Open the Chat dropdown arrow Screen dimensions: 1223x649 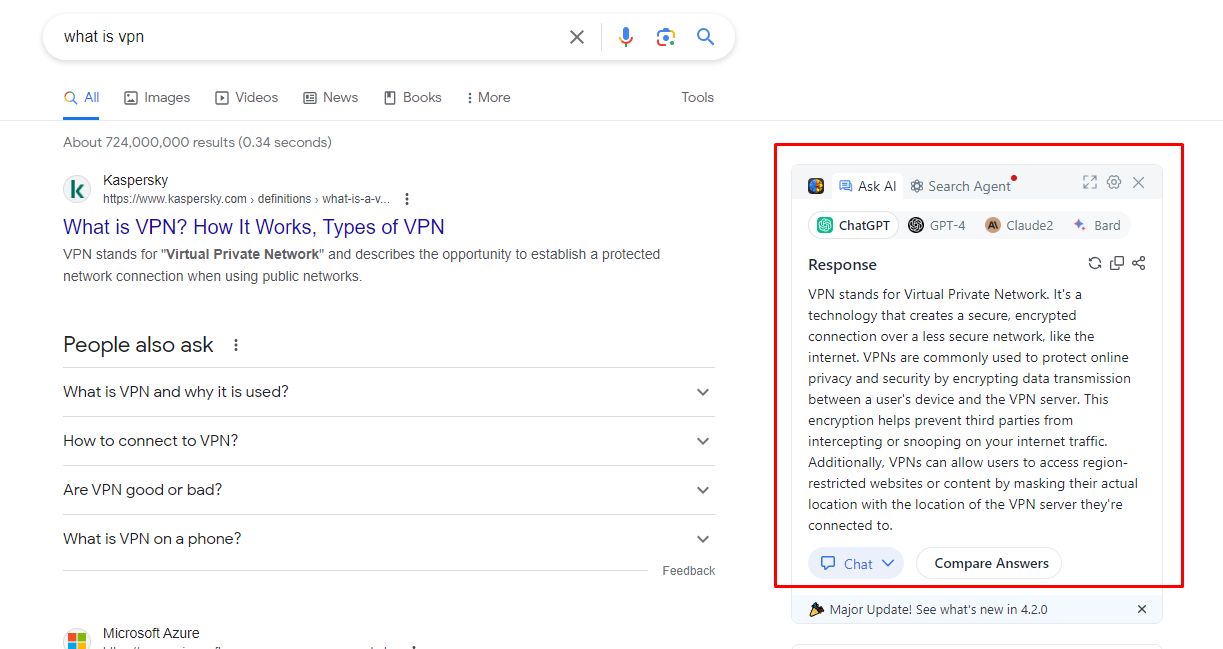click(x=886, y=562)
